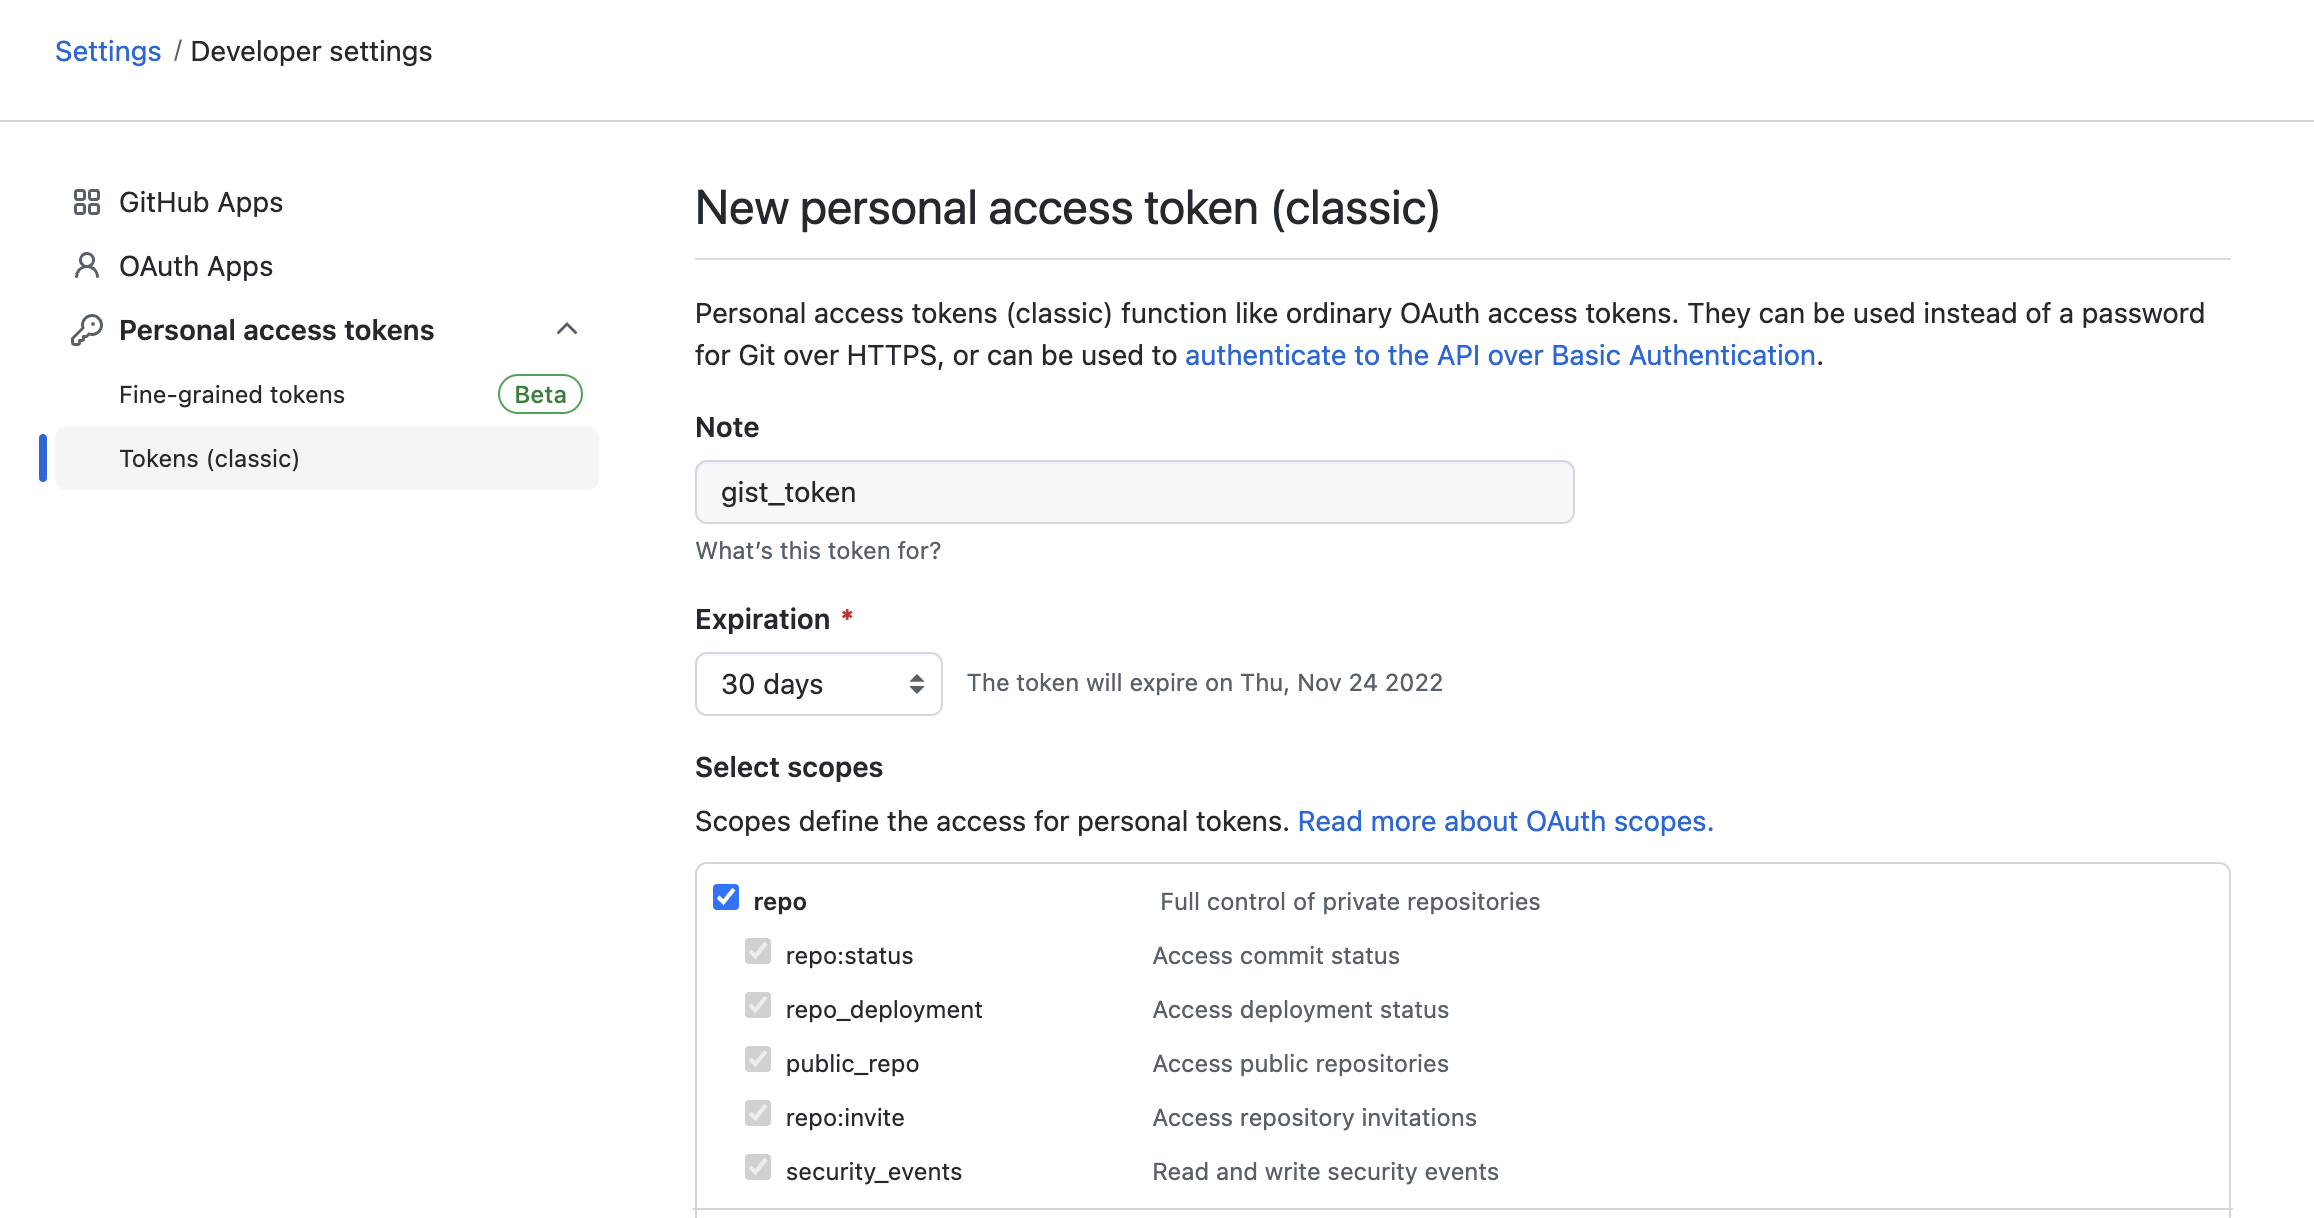Open the 30 days expiration dropdown
This screenshot has height=1218, width=2314.
click(818, 684)
